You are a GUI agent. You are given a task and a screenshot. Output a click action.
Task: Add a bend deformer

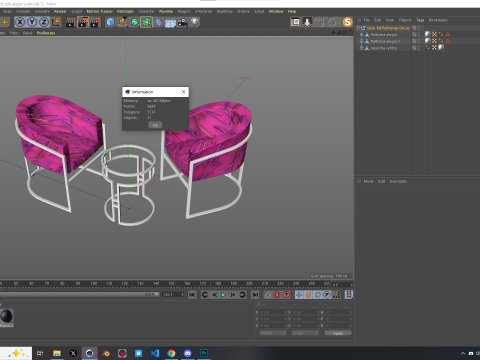[x=159, y=22]
